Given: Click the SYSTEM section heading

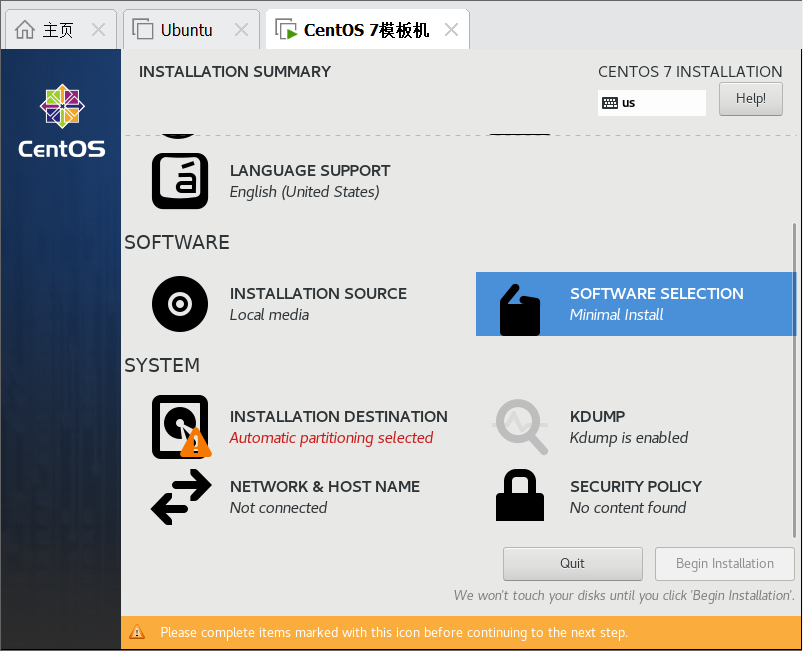Looking at the screenshot, I should click(162, 365).
